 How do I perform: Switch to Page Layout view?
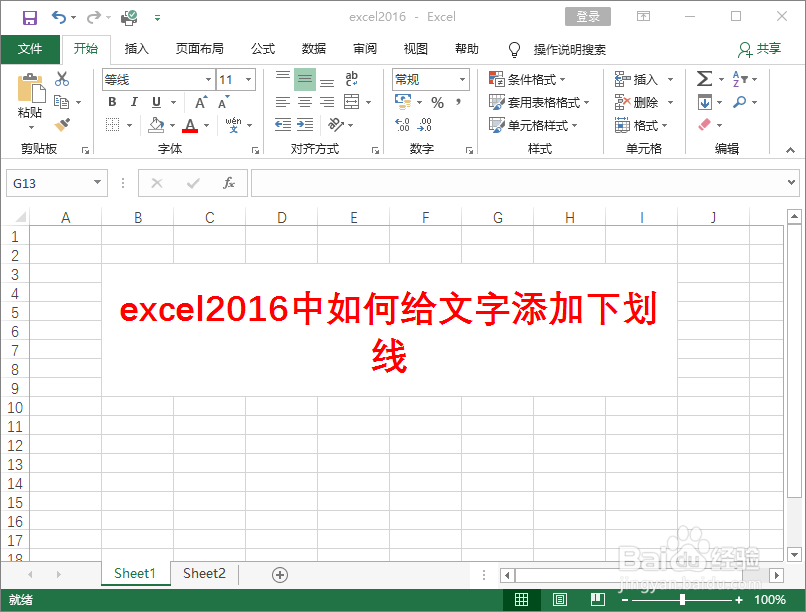point(560,600)
